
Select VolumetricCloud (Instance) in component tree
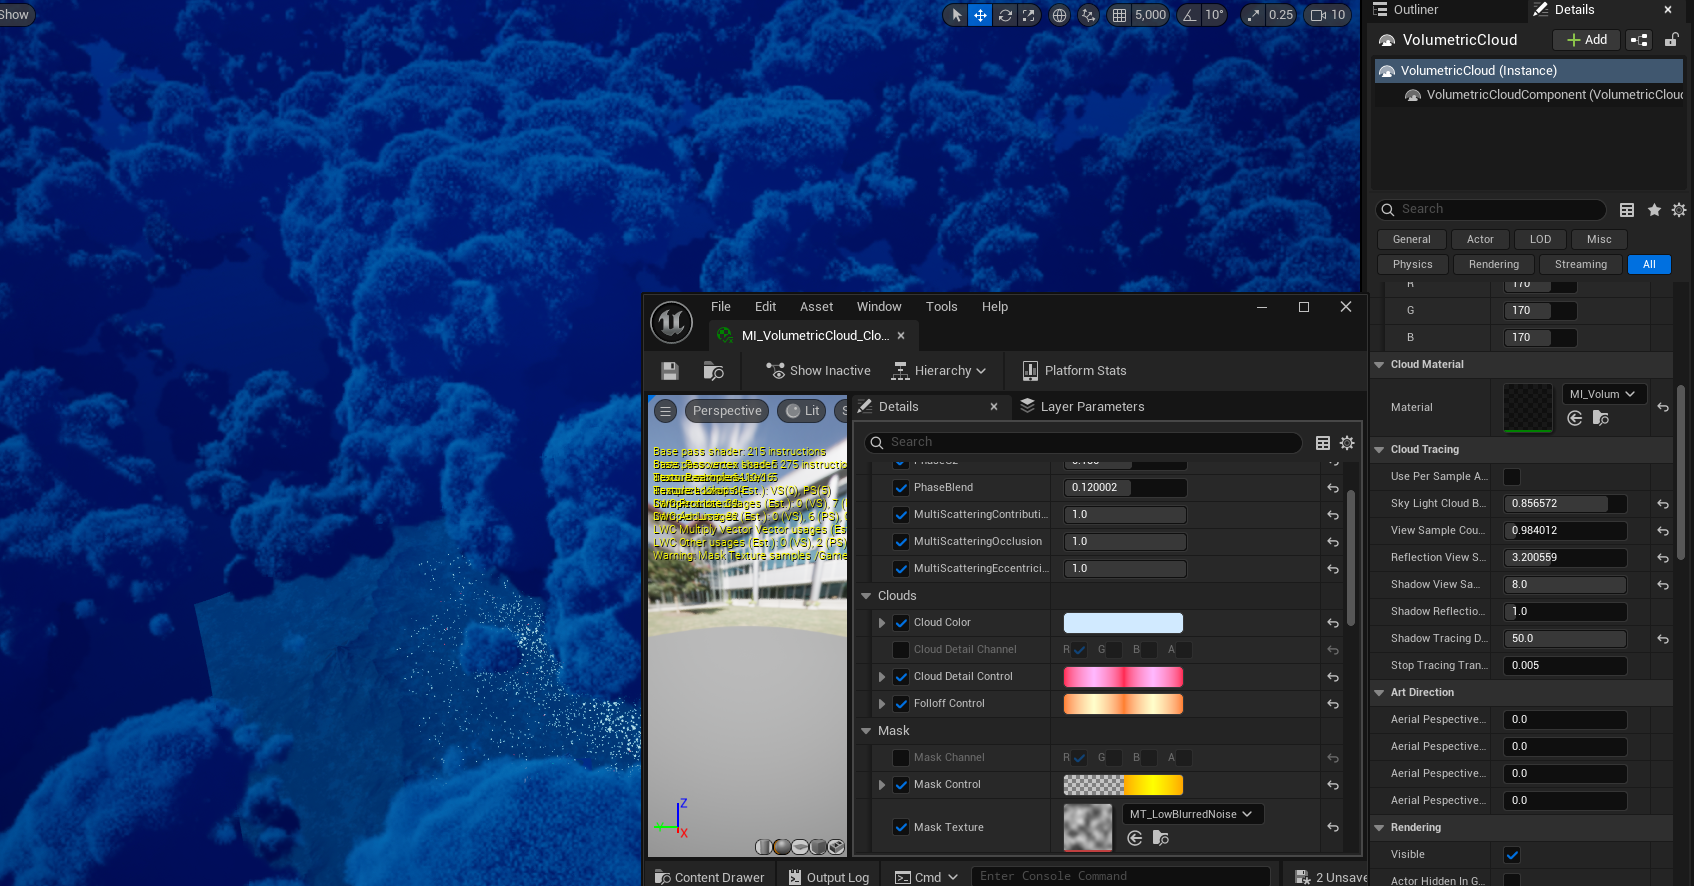1530,71
